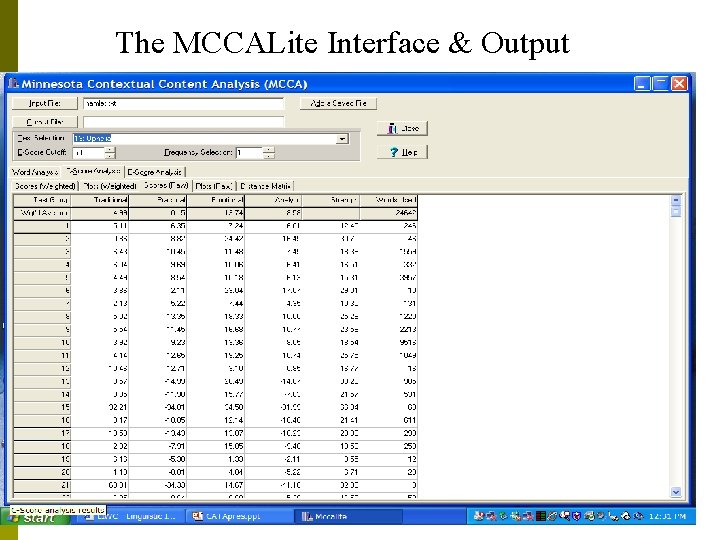Select row header for text group 20
The image size is (720, 540).
coord(42,472)
